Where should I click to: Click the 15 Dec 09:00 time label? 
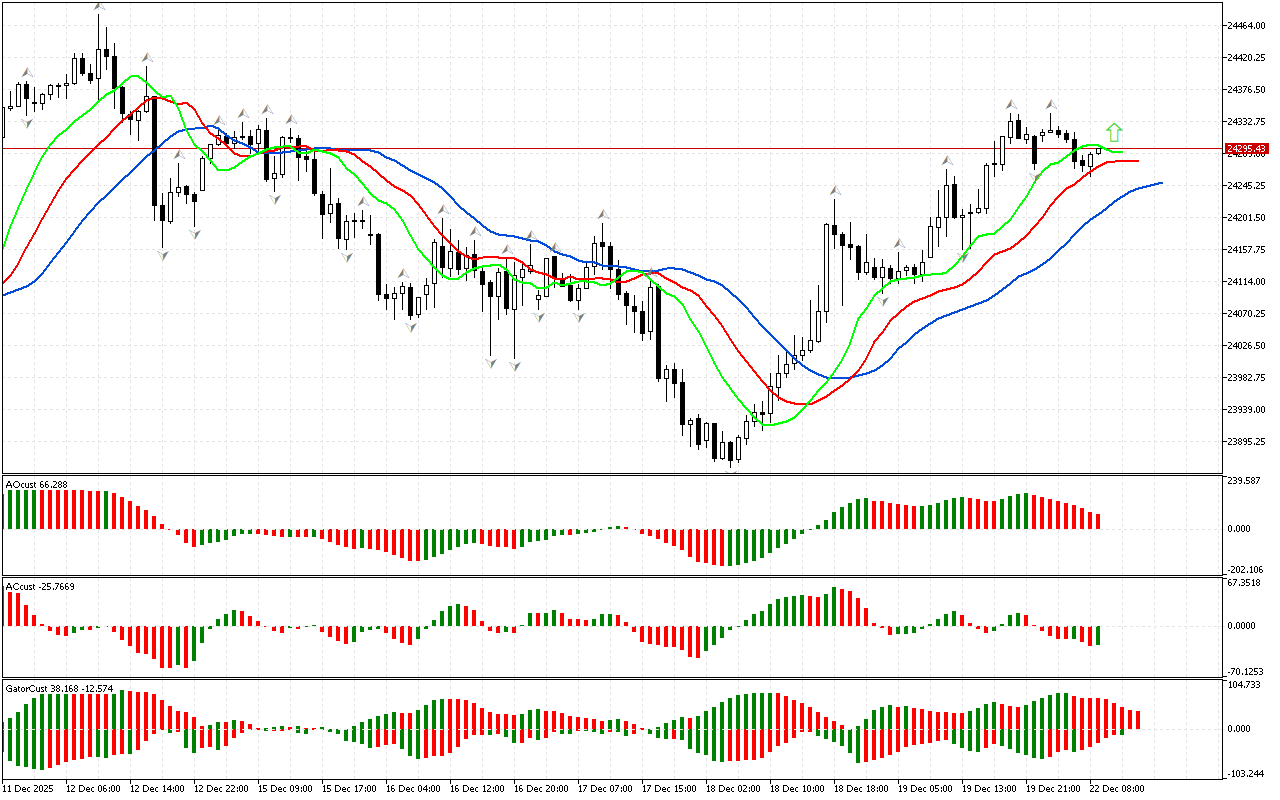(x=285, y=789)
